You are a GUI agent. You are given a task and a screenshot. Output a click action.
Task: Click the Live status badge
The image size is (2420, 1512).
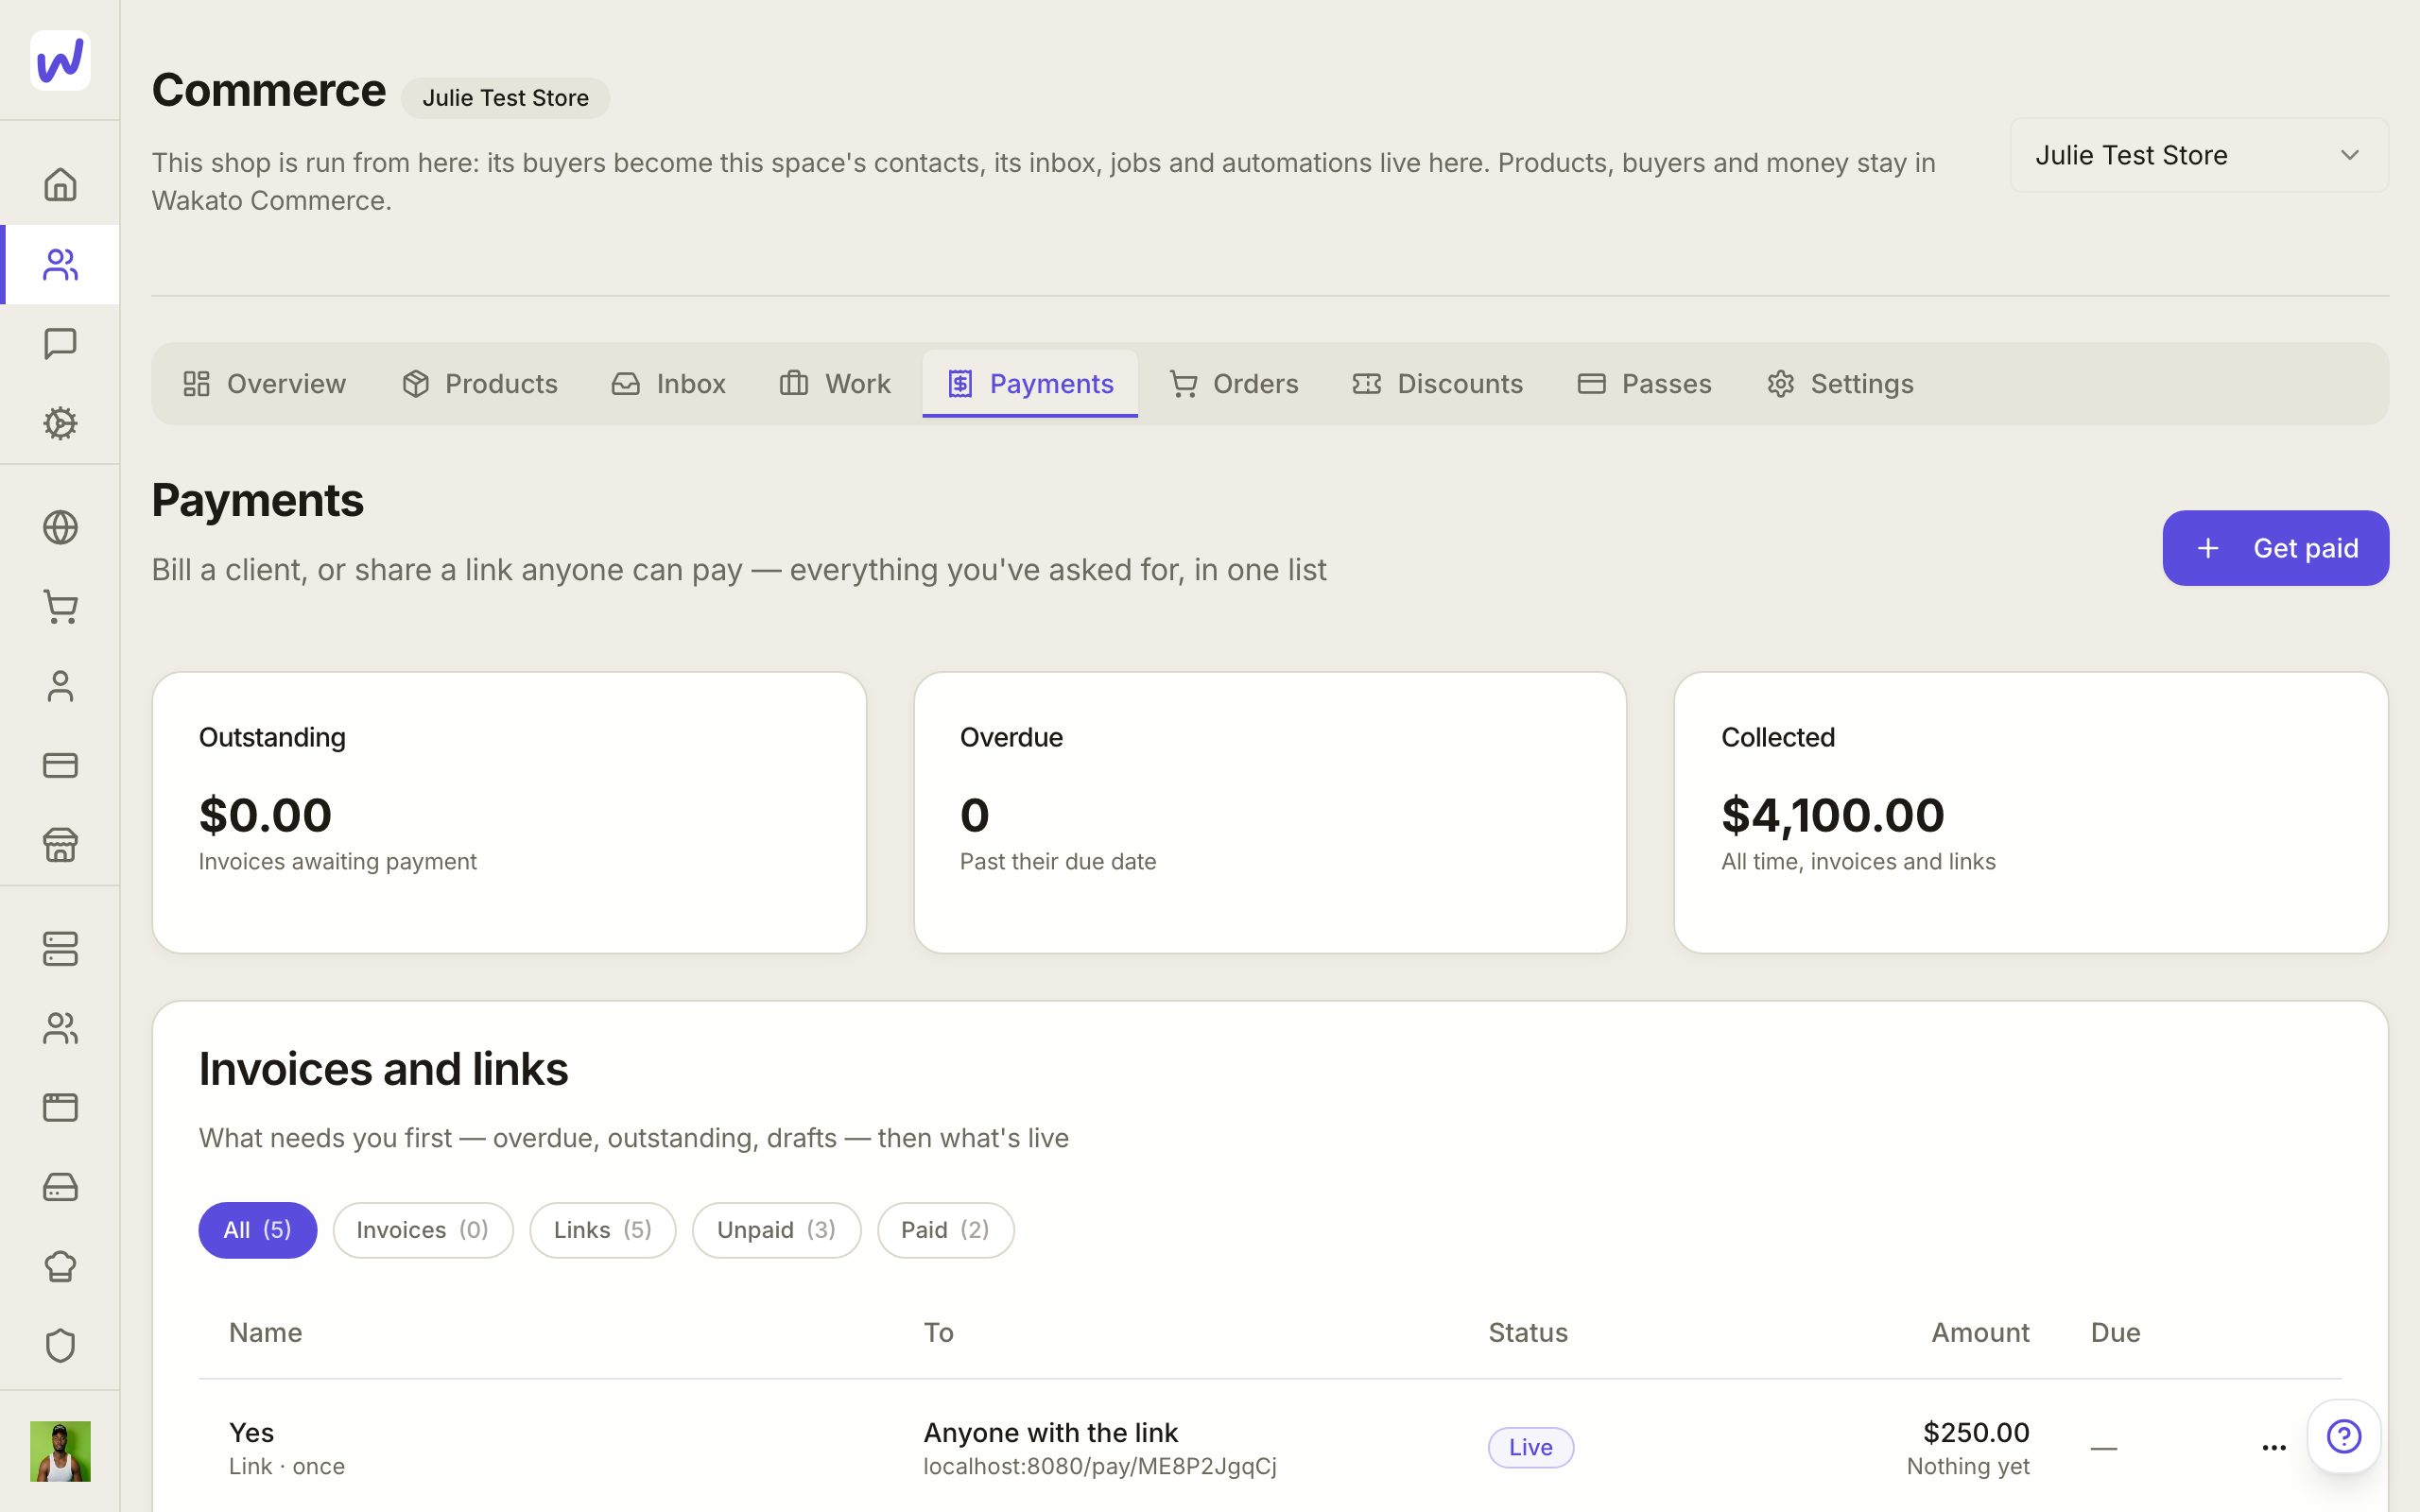point(1530,1447)
